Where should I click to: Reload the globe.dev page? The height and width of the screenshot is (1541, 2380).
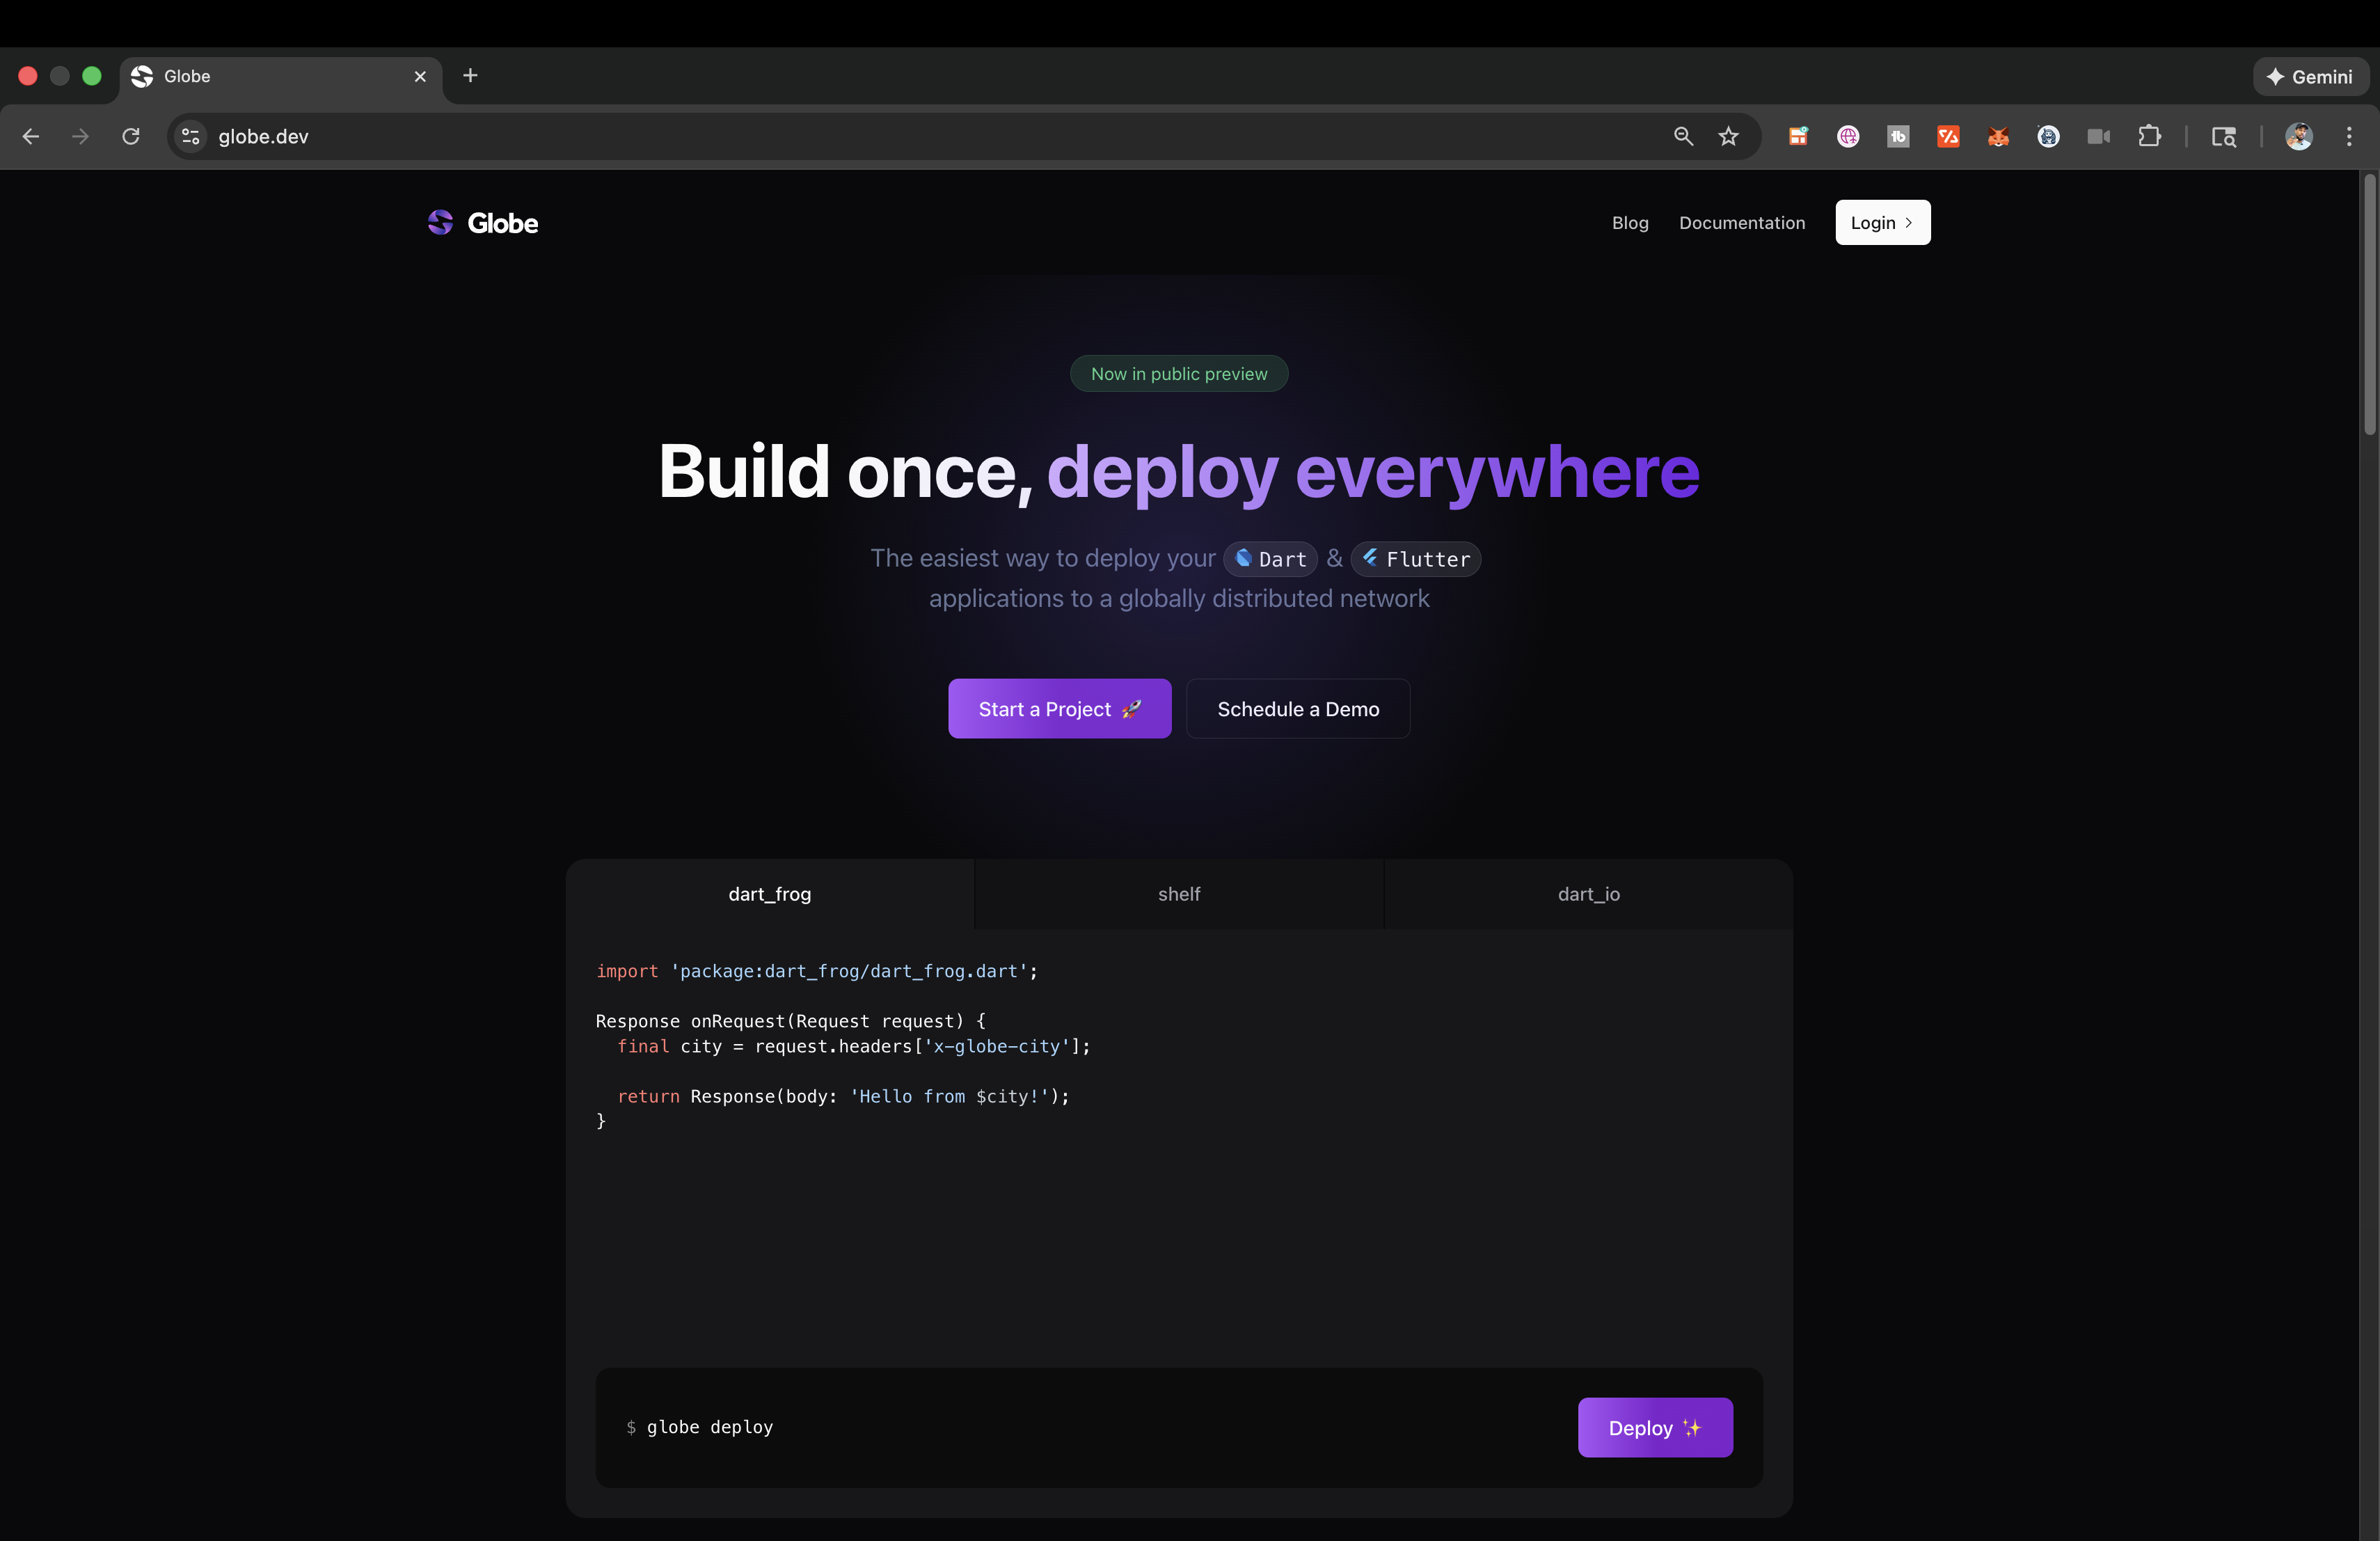[x=131, y=137]
